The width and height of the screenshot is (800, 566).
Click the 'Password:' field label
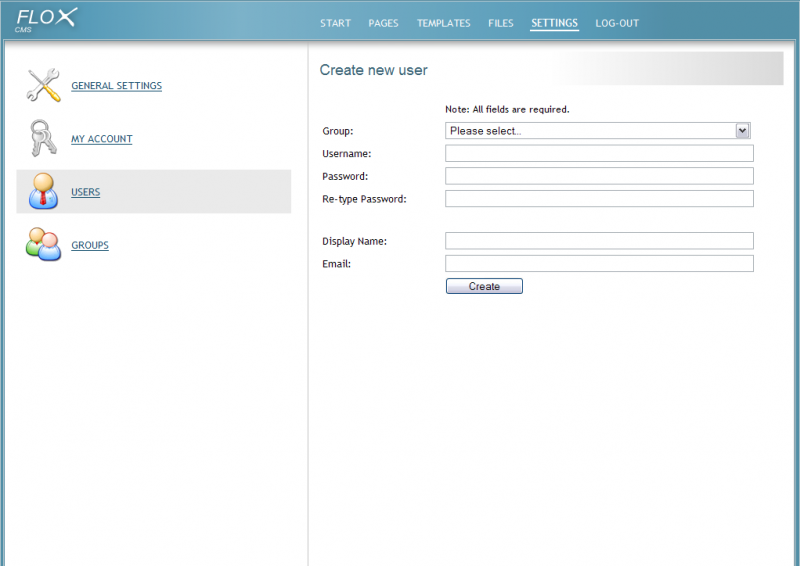click(345, 177)
